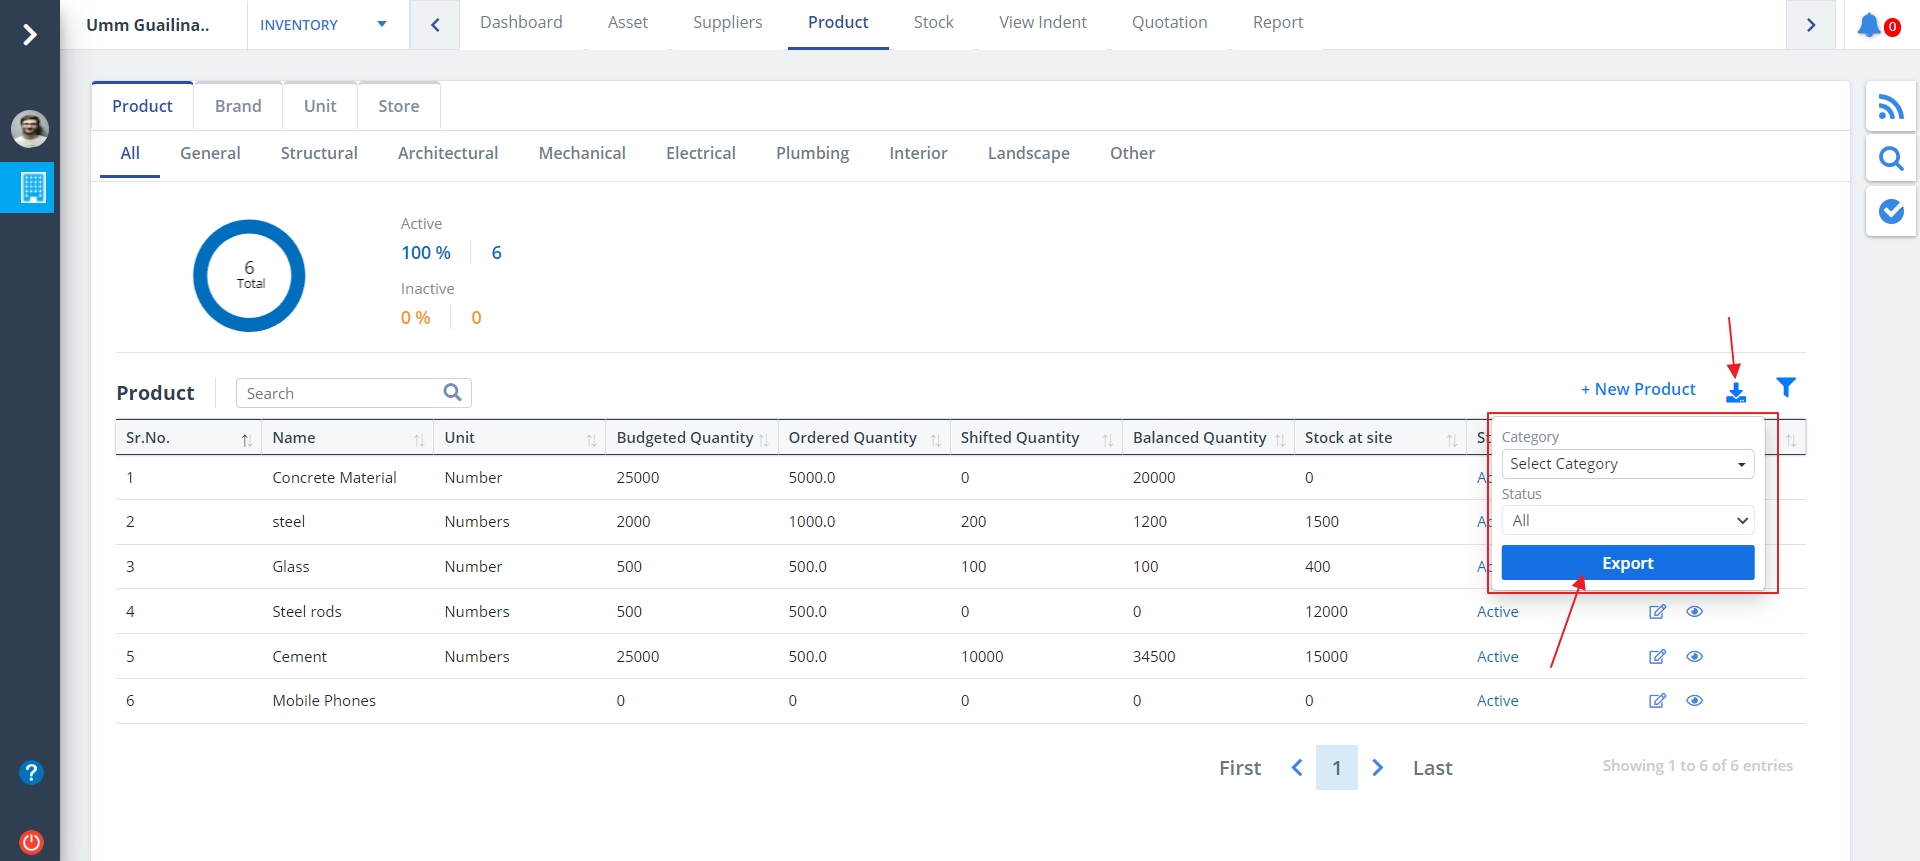
Task: Open the INVENTORY module dropdown
Action: pyautogui.click(x=323, y=25)
